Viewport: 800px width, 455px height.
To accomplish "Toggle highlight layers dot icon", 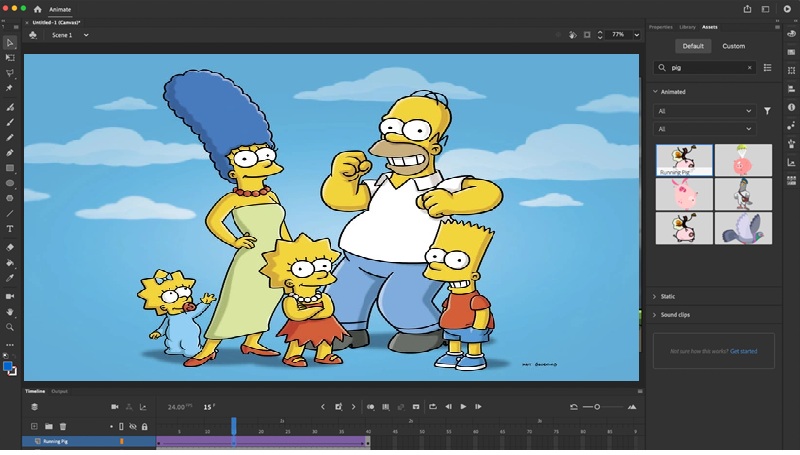I will point(111,426).
